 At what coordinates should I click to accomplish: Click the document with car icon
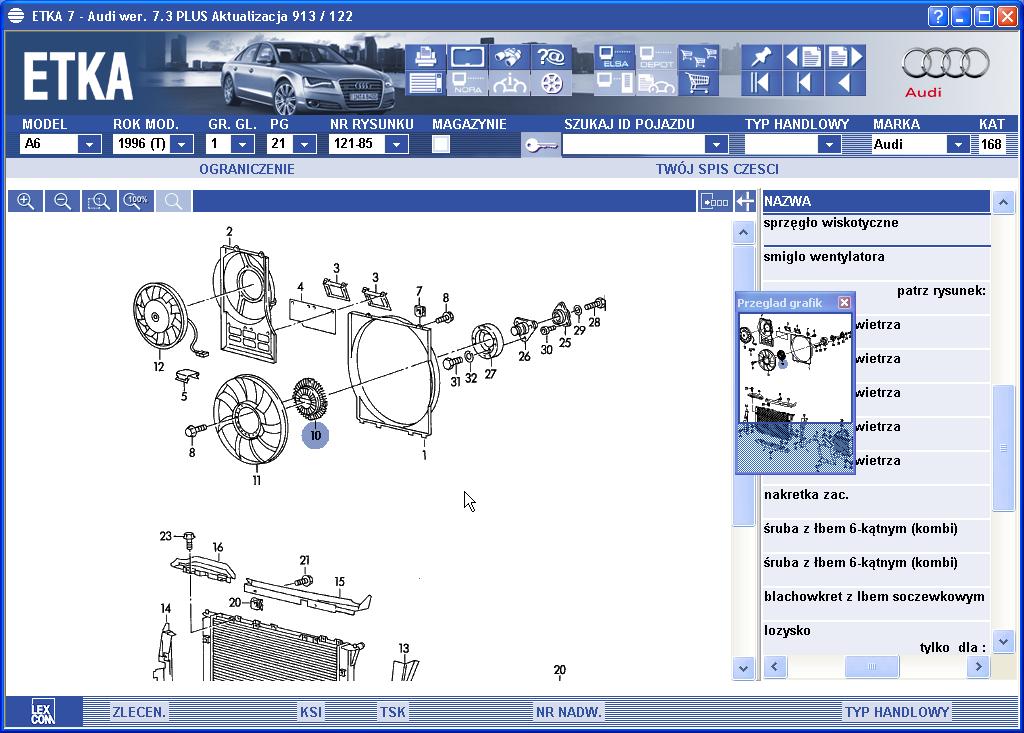coord(656,84)
